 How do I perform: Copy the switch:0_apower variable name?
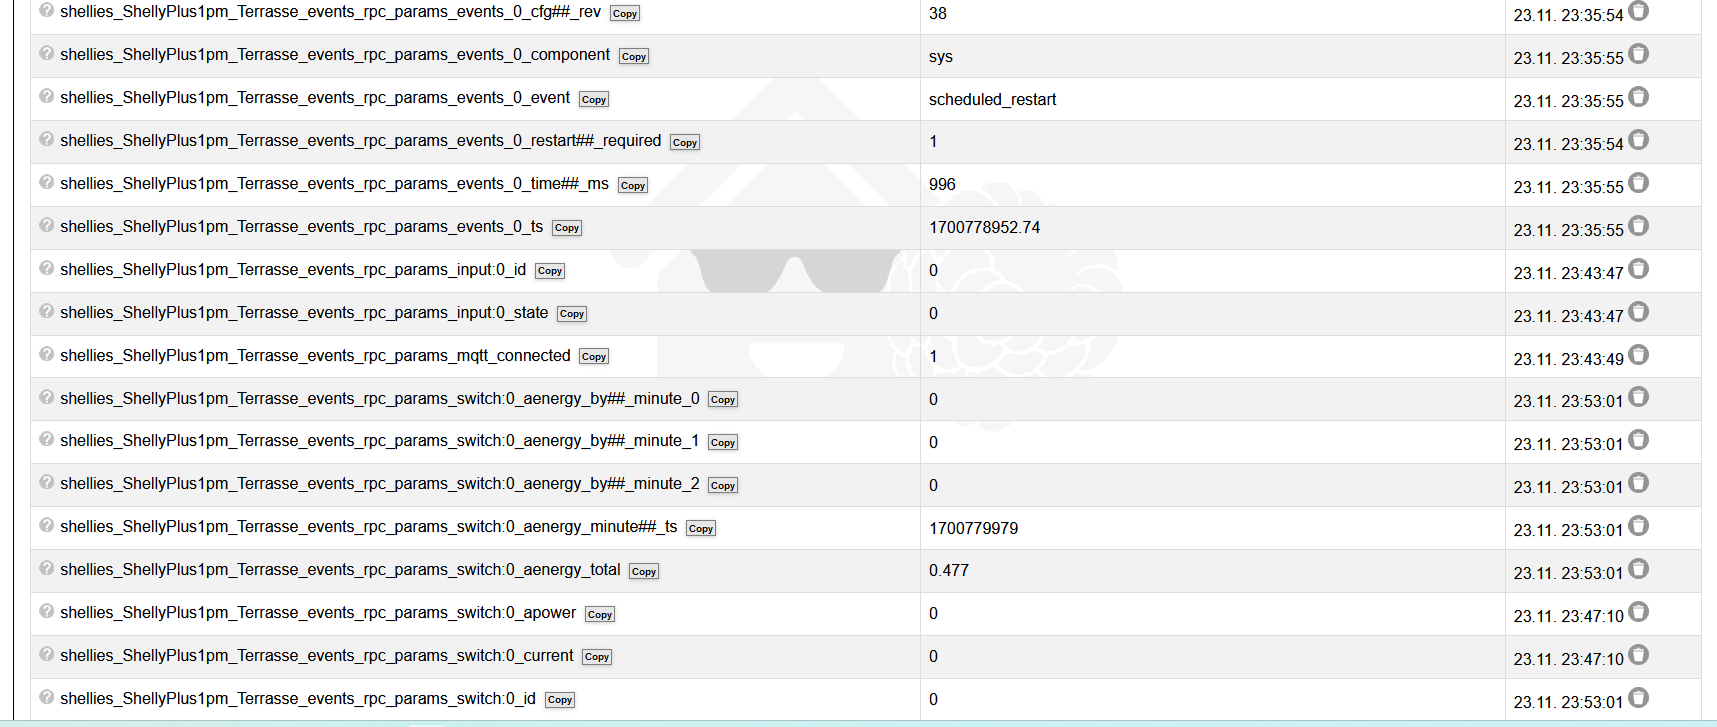tap(600, 615)
